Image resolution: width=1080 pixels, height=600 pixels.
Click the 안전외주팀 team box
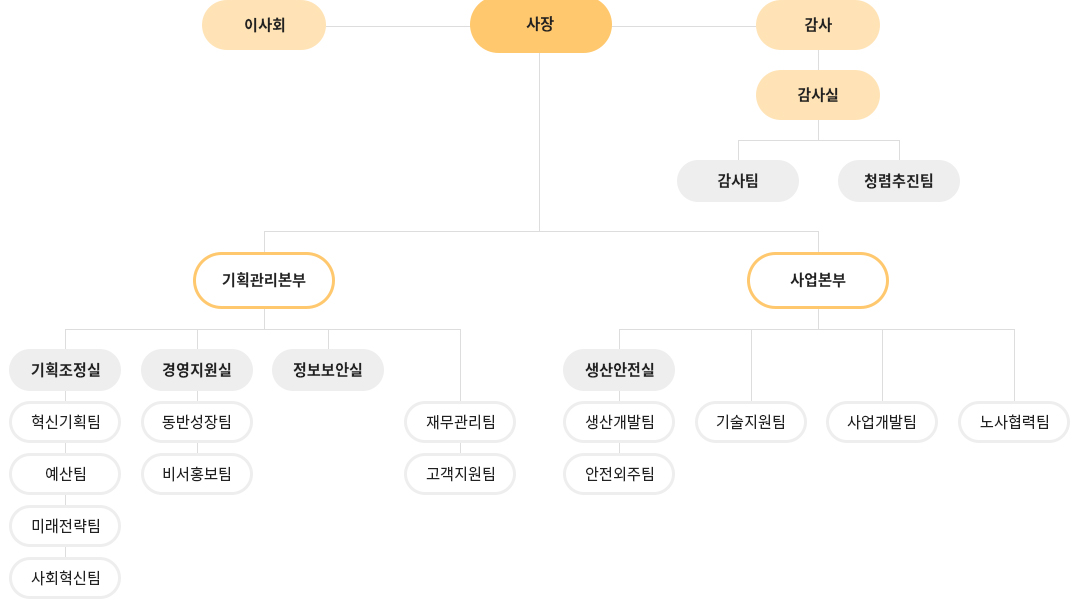[x=619, y=474]
